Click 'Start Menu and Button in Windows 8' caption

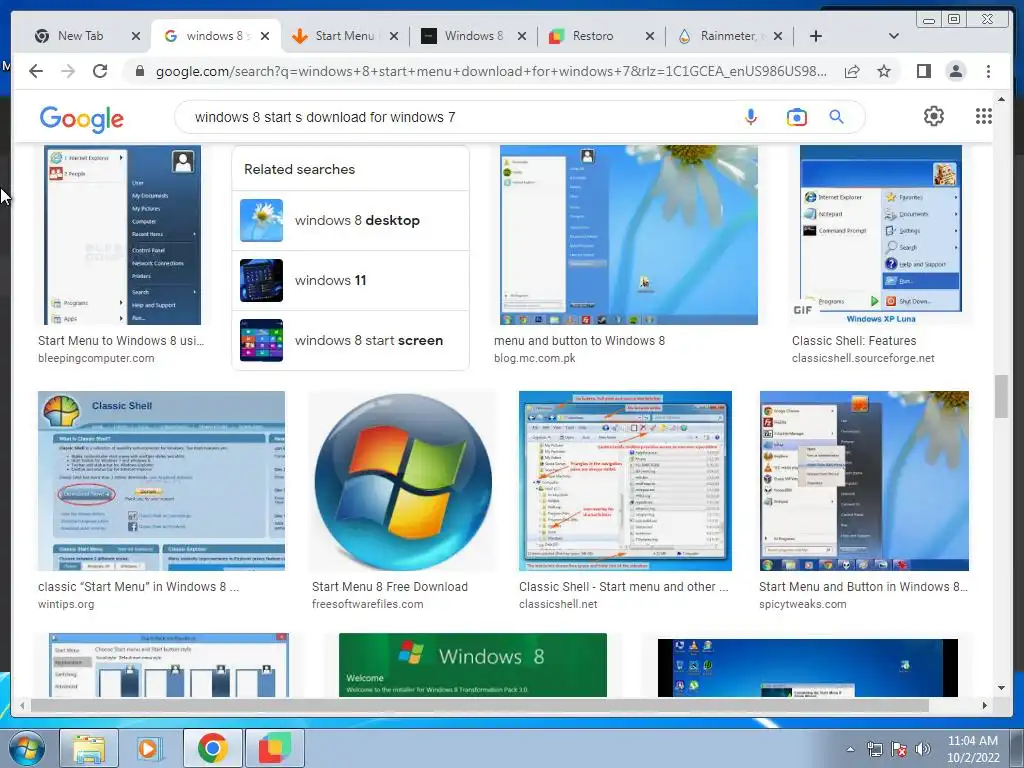(x=863, y=586)
